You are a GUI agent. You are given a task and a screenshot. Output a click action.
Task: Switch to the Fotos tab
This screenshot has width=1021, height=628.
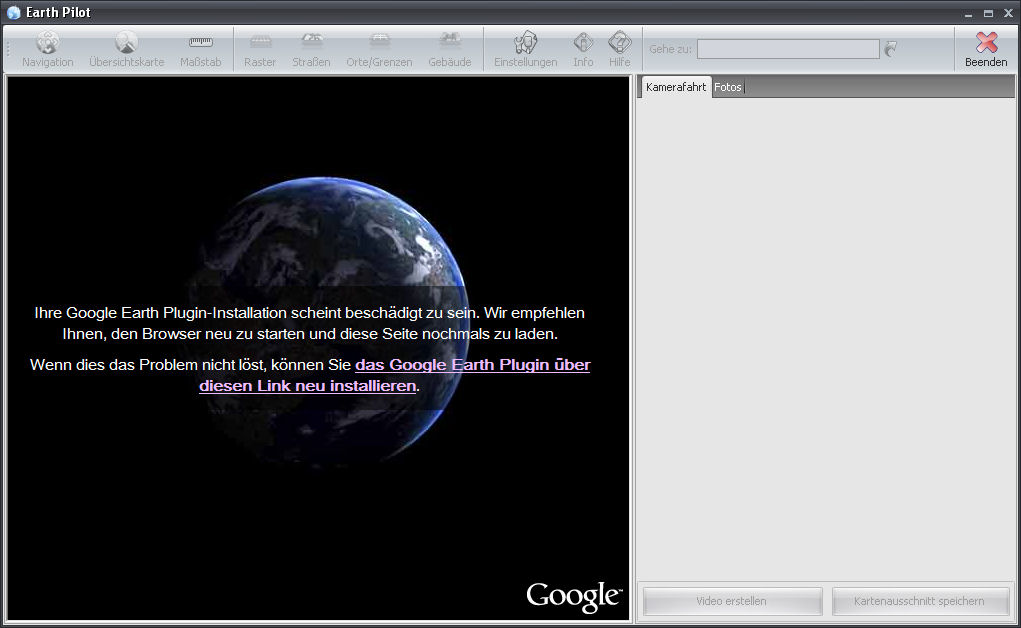click(728, 87)
